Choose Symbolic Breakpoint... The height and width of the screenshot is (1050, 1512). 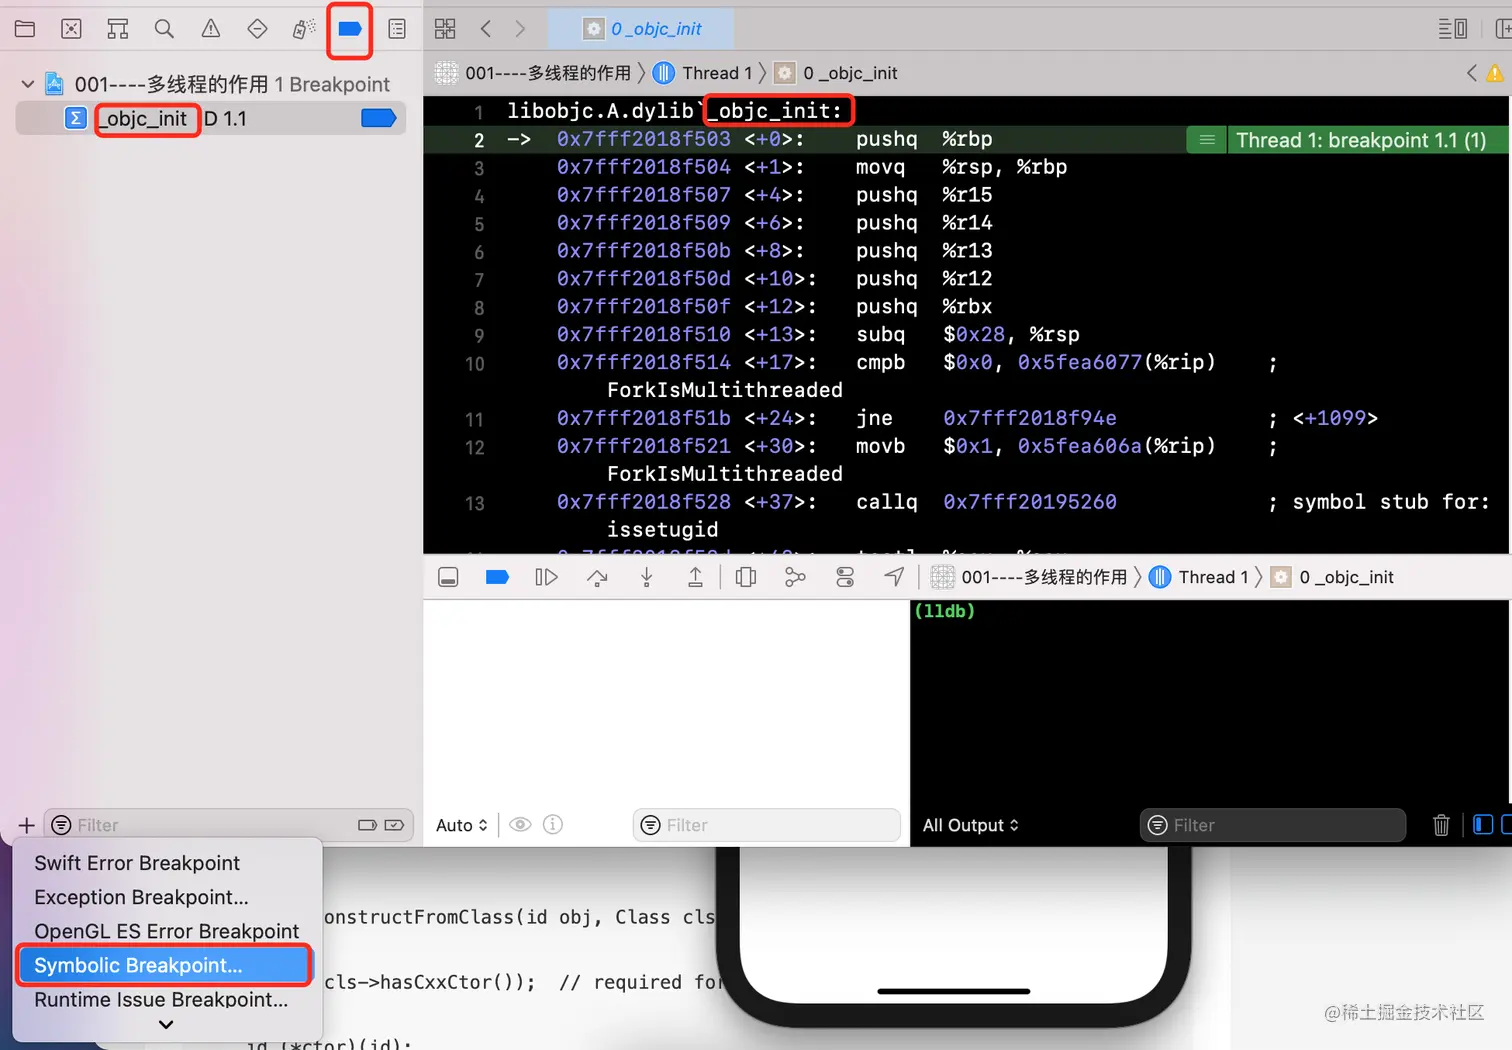[x=165, y=965]
